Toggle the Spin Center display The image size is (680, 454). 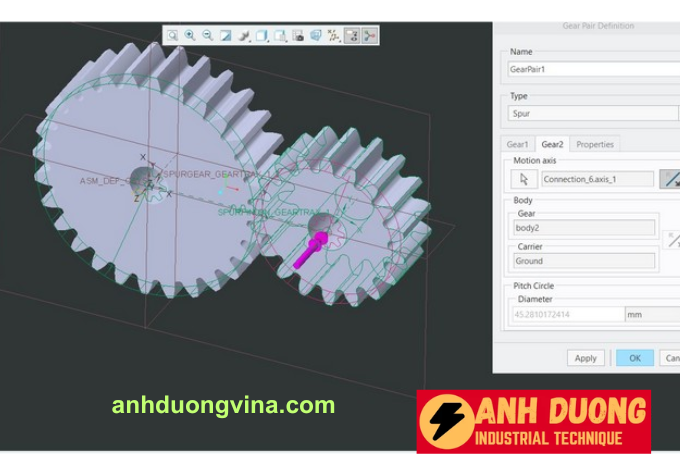pos(369,35)
